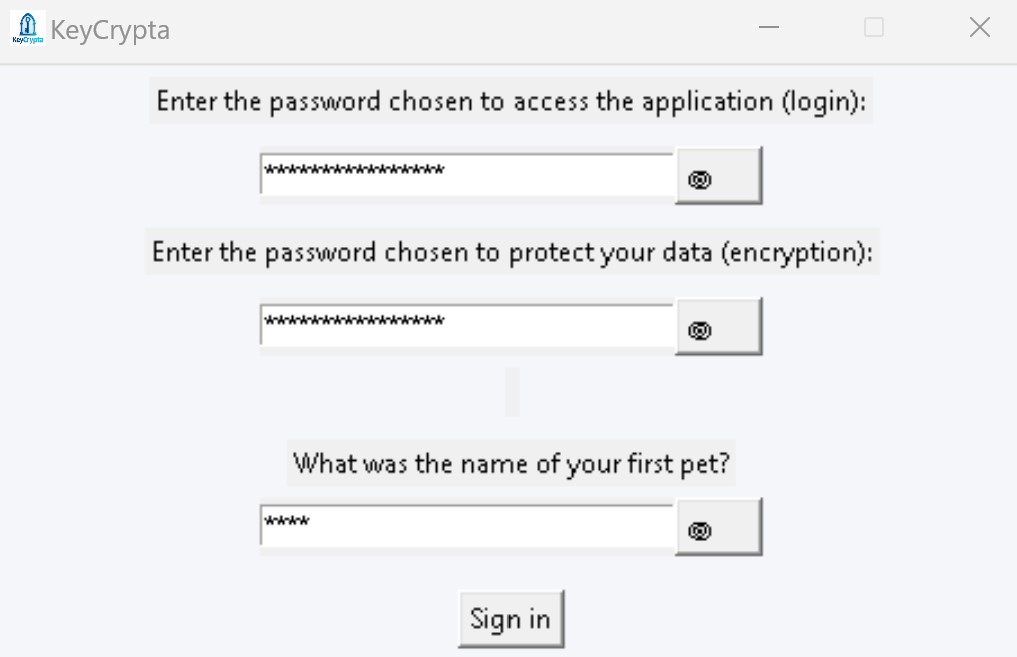Click the masked asterisks in the encryption password

click(354, 321)
